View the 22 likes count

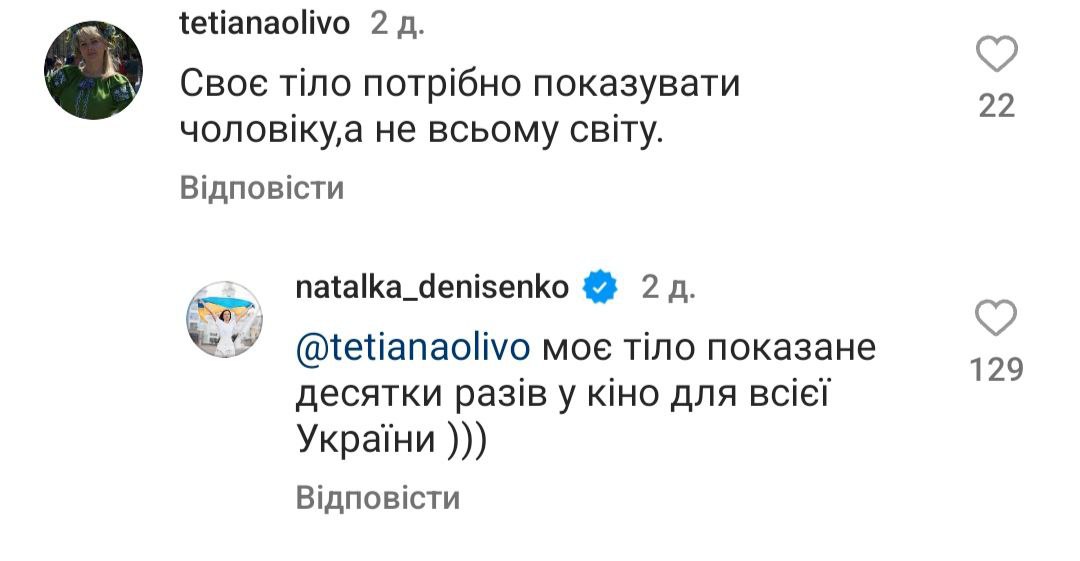996,105
